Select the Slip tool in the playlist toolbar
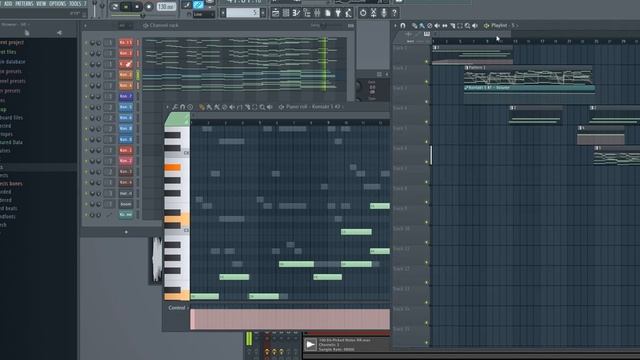Screen dimensions: 640x360 pos(444,25)
